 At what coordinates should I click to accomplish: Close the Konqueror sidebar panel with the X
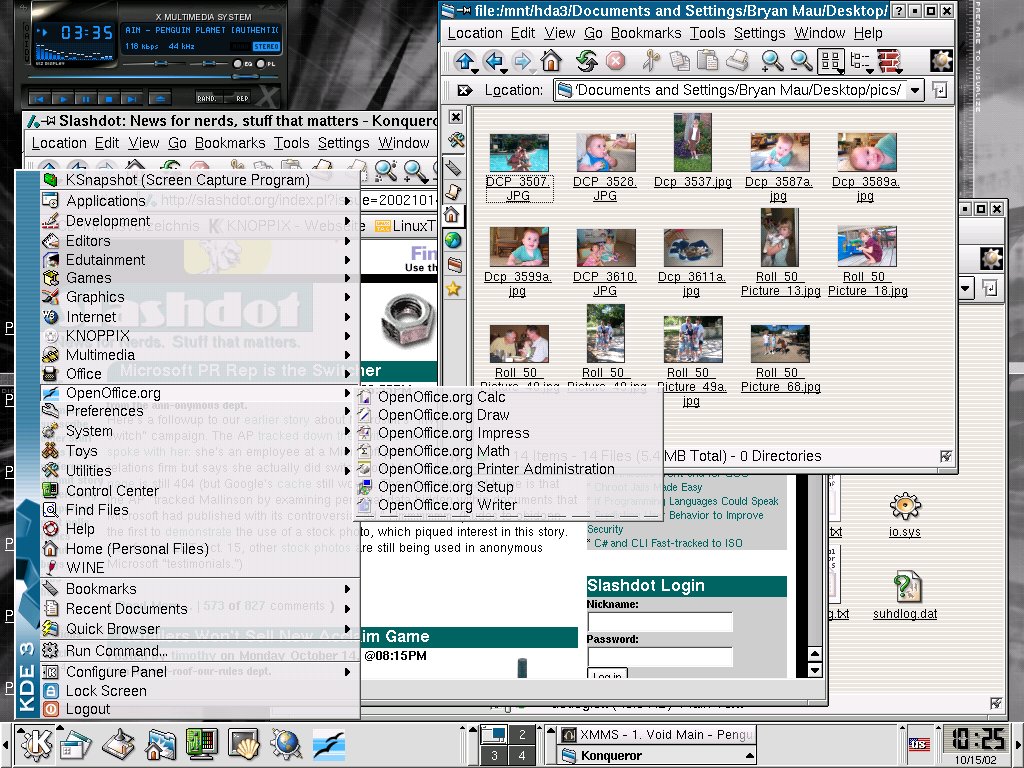coord(456,117)
